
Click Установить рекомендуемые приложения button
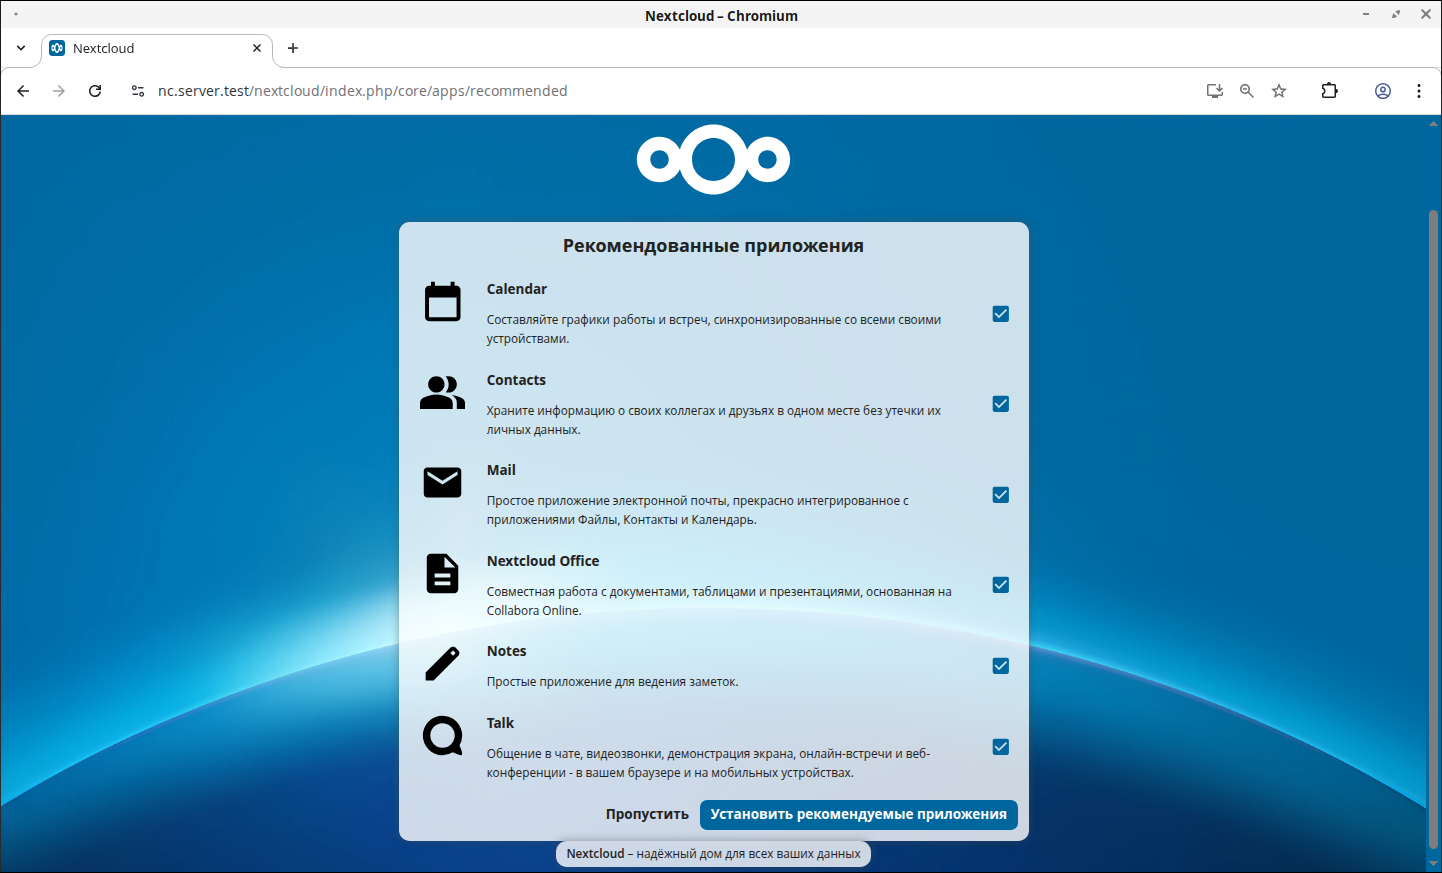(858, 814)
